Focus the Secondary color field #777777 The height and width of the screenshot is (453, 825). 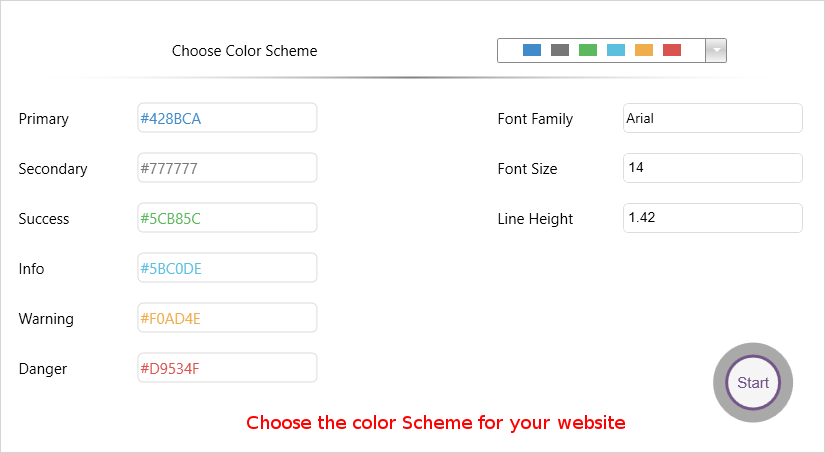point(227,168)
